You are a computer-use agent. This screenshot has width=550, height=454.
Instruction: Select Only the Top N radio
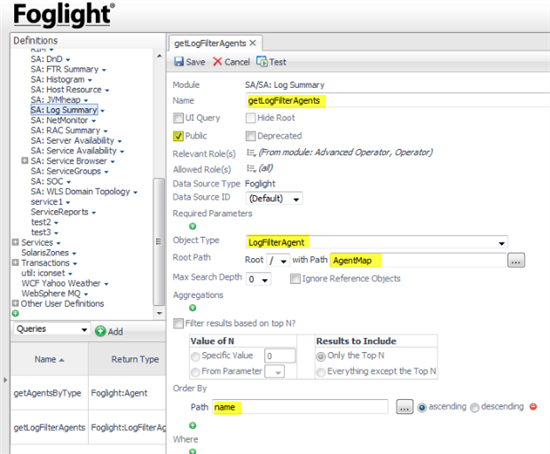coord(321,356)
